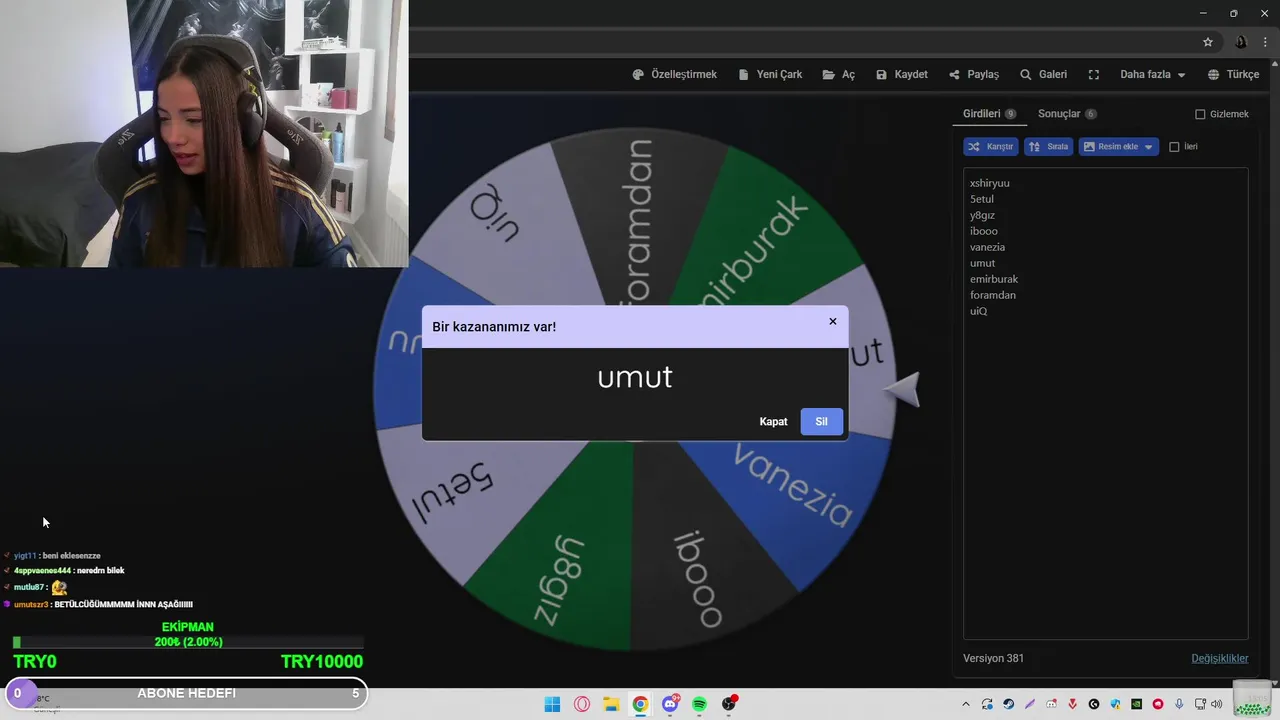The image size is (1280, 720).
Task: Open Chrome profile avatar
Action: (x=1241, y=42)
